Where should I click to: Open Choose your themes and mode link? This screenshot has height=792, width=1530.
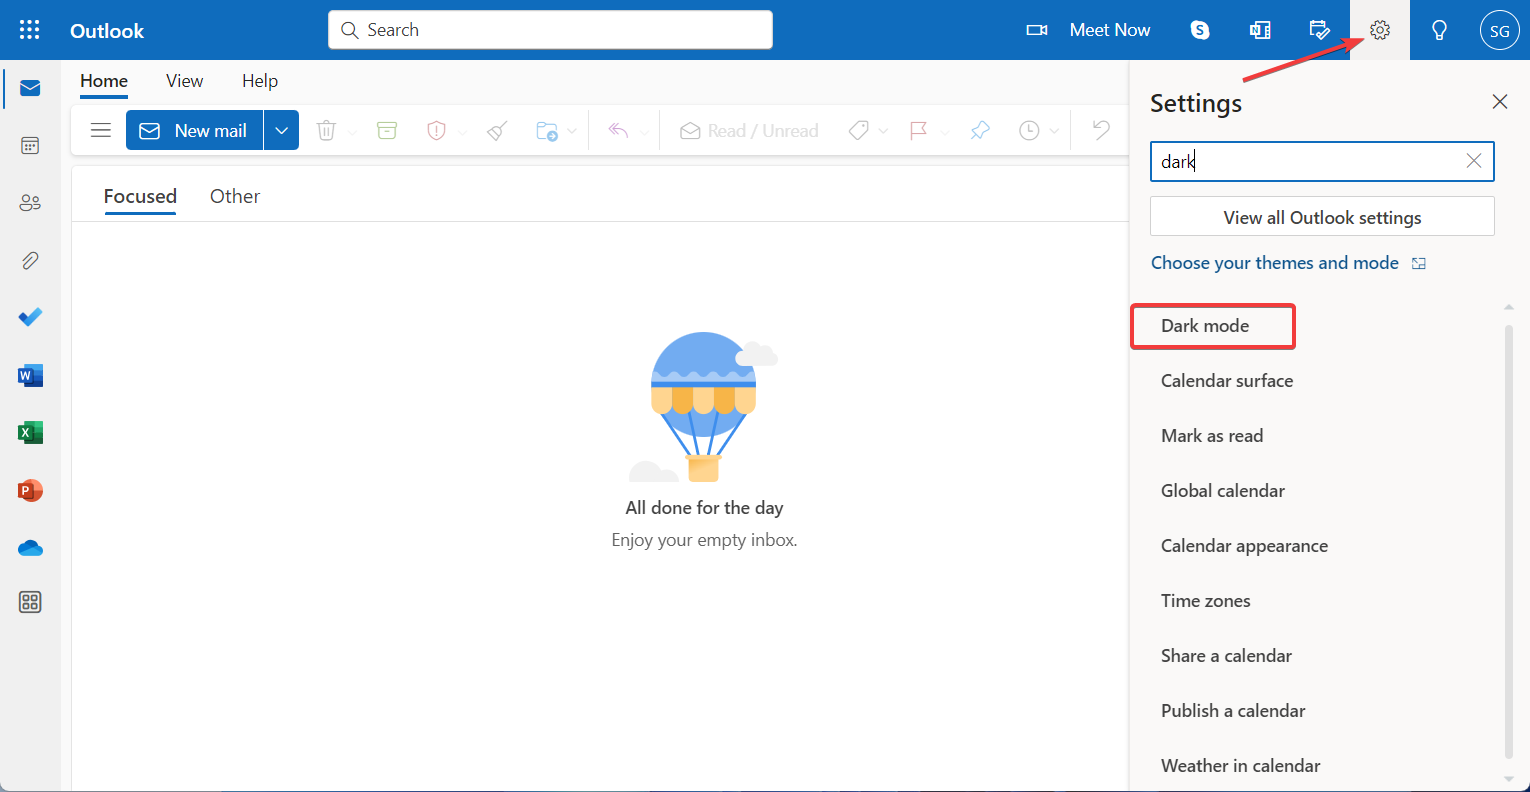(1288, 263)
